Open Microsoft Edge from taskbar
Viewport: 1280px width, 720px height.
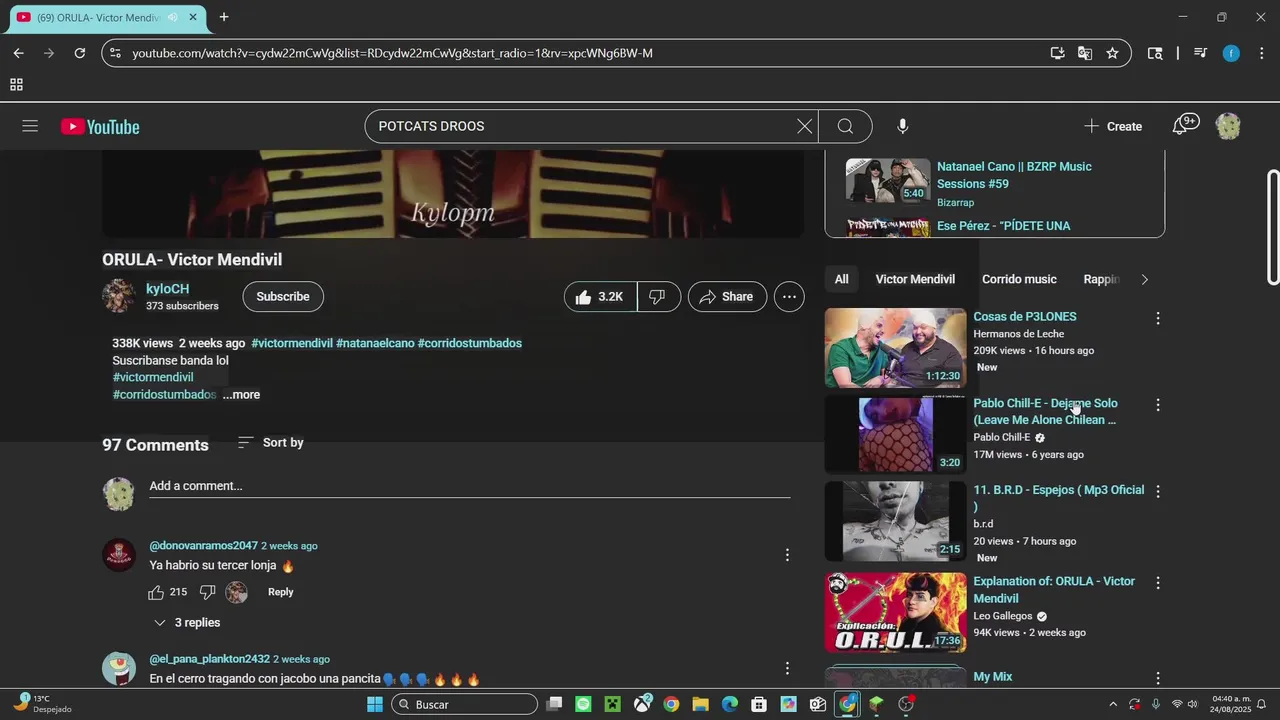point(730,704)
